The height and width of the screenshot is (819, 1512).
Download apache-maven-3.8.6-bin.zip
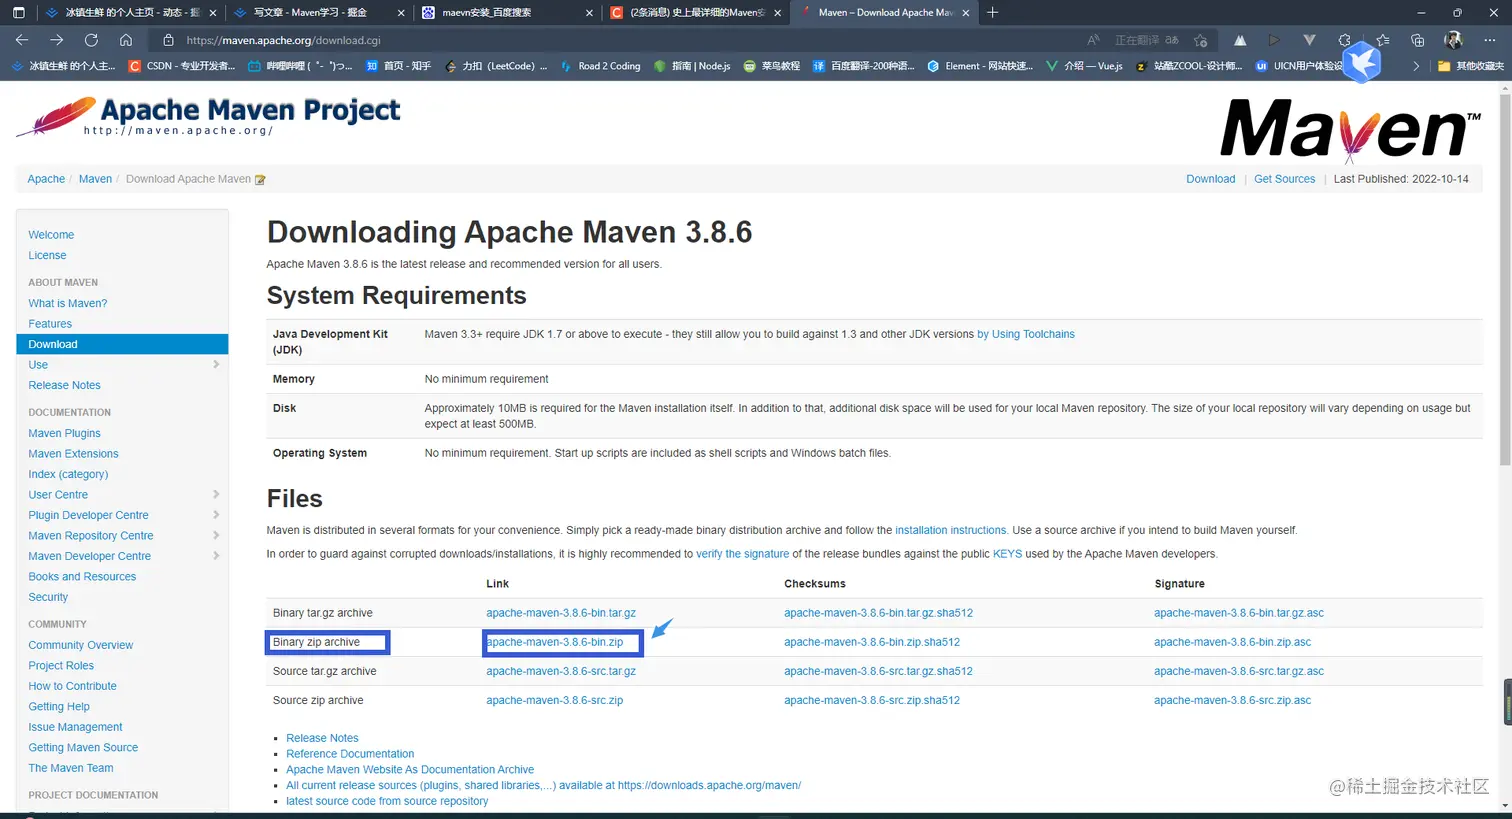point(555,642)
